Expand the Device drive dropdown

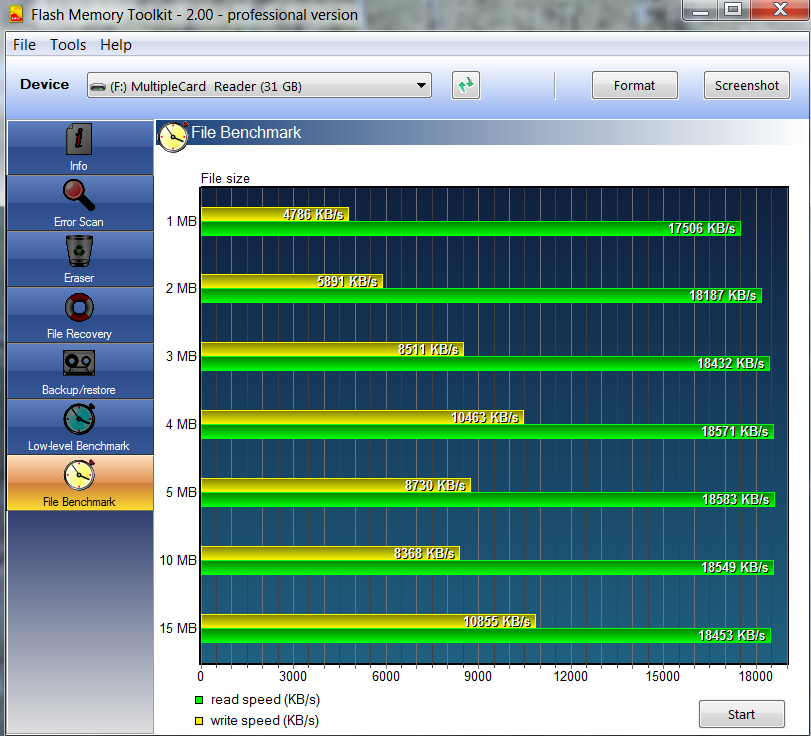tap(422, 86)
